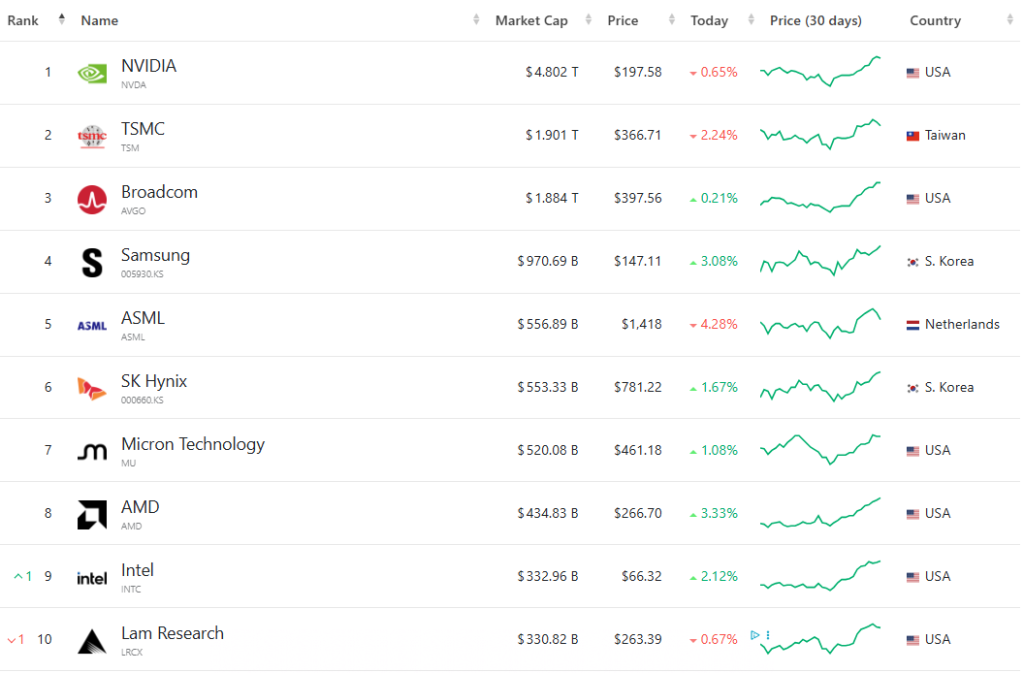Screen dimensions: 1024x673
Task: Sort by Today percentage change
Action: pos(709,20)
